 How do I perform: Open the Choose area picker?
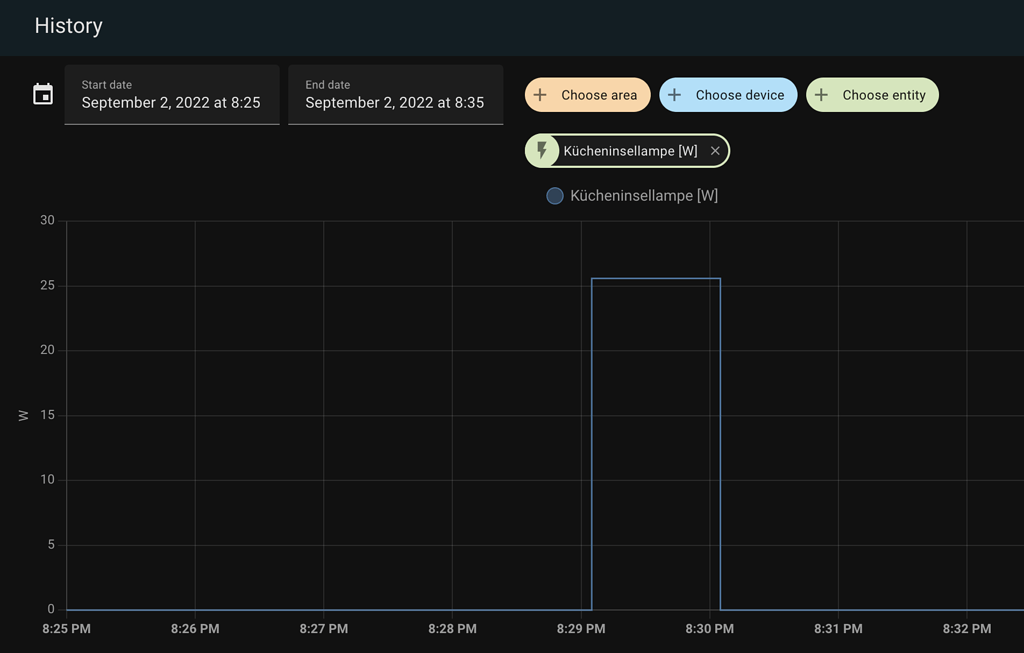[x=588, y=95]
